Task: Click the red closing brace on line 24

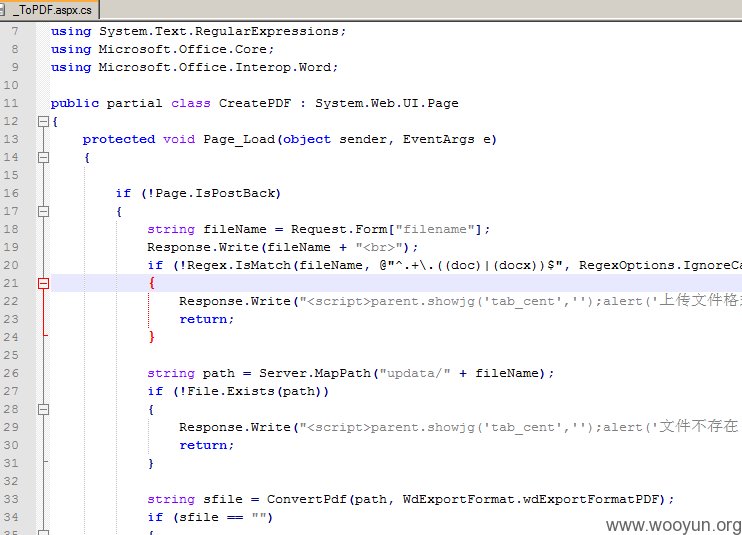Action: click(151, 337)
